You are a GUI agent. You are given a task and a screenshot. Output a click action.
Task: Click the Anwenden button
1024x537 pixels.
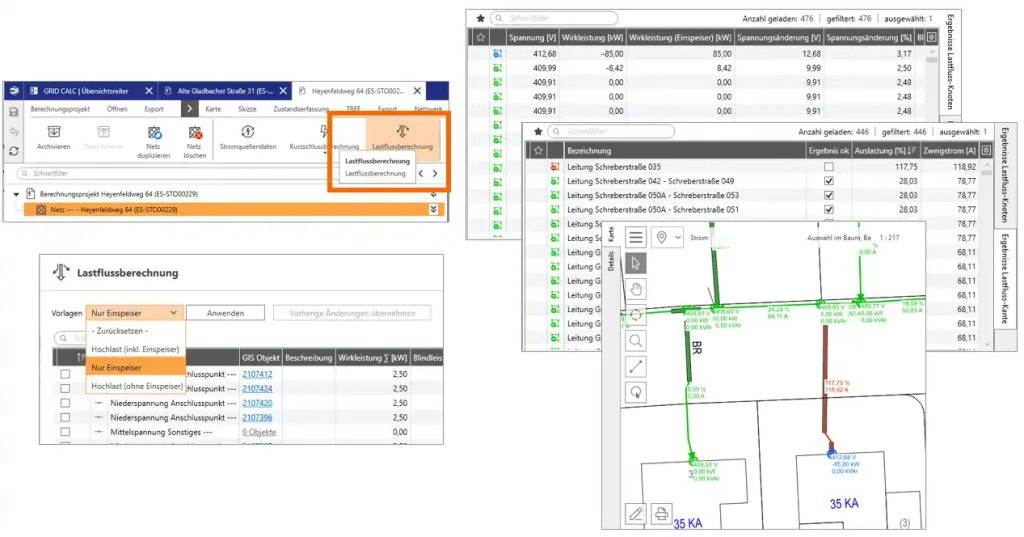click(225, 313)
